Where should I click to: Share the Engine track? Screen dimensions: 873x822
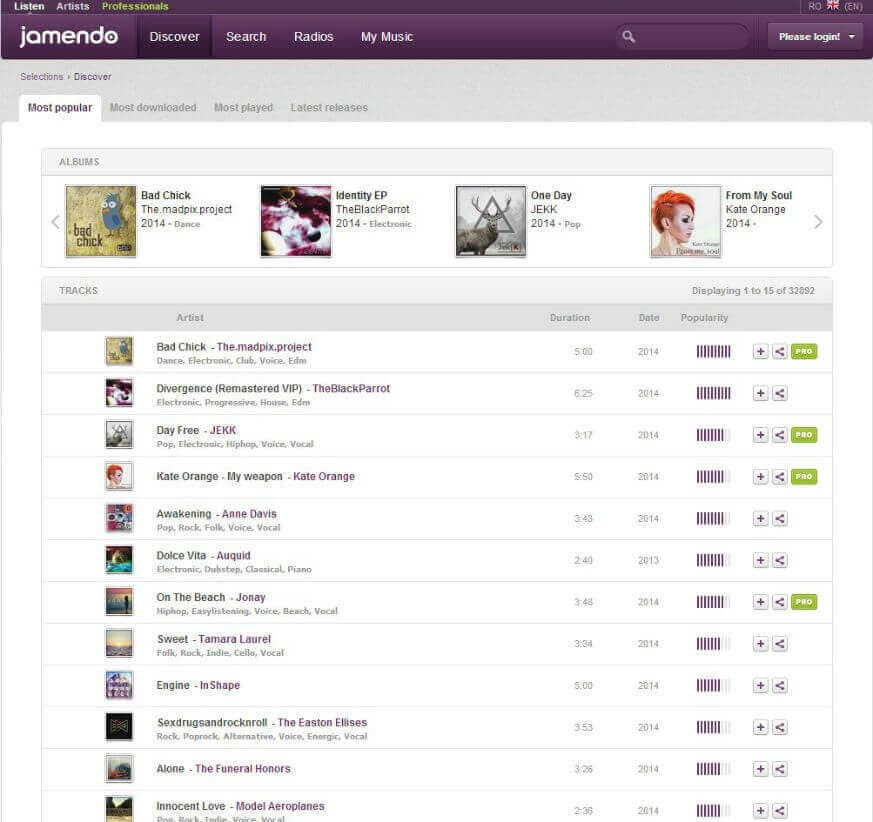(x=779, y=686)
